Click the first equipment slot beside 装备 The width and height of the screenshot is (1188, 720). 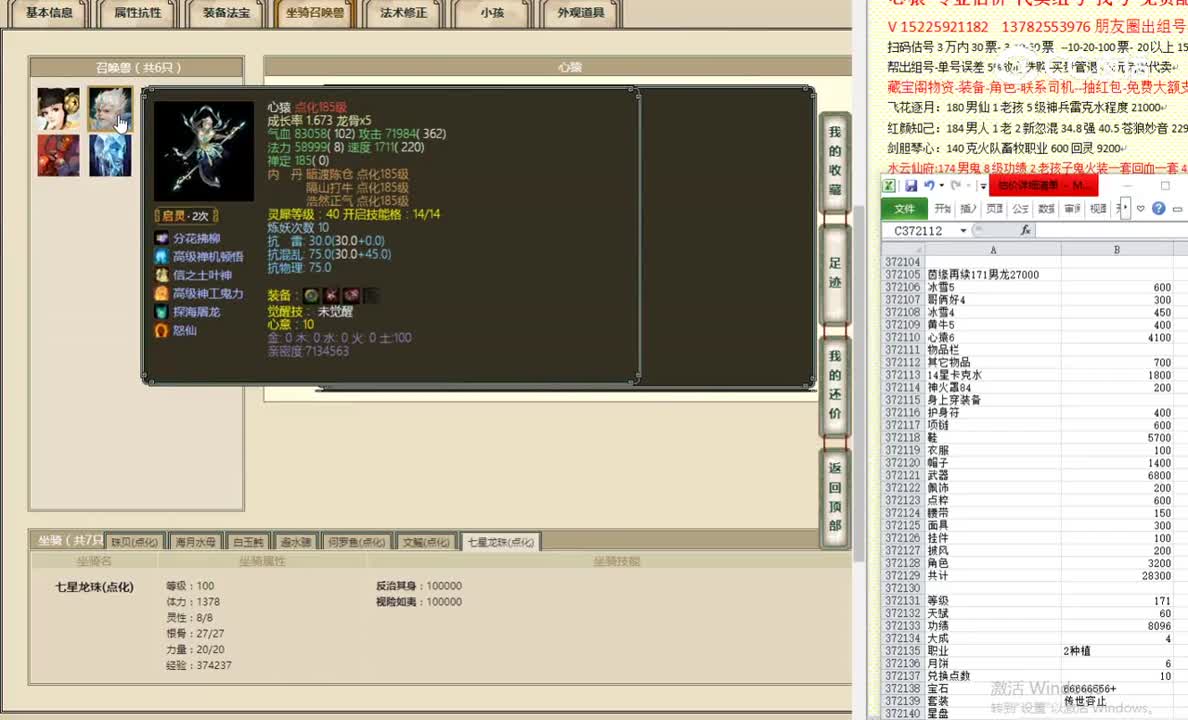[x=309, y=296]
